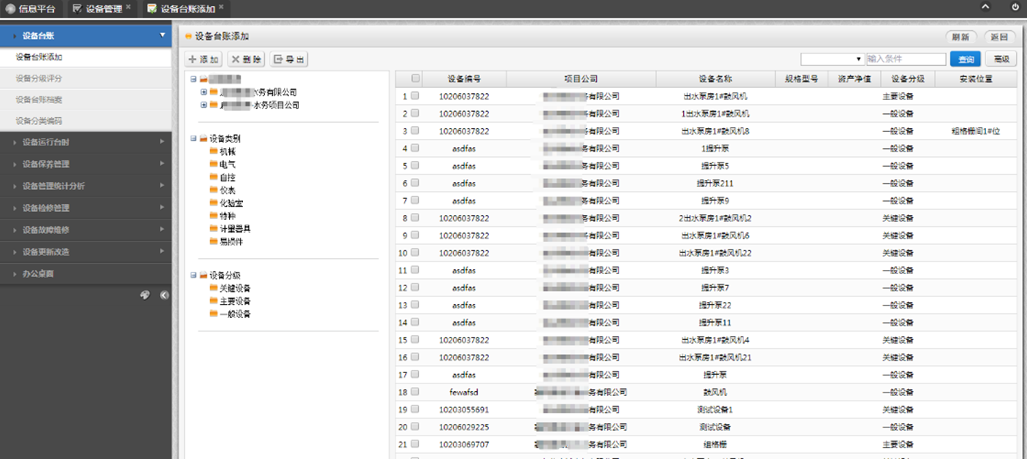This screenshot has width=1027, height=459.
Task: Select device number 10203055691 cell
Action: (x=464, y=409)
